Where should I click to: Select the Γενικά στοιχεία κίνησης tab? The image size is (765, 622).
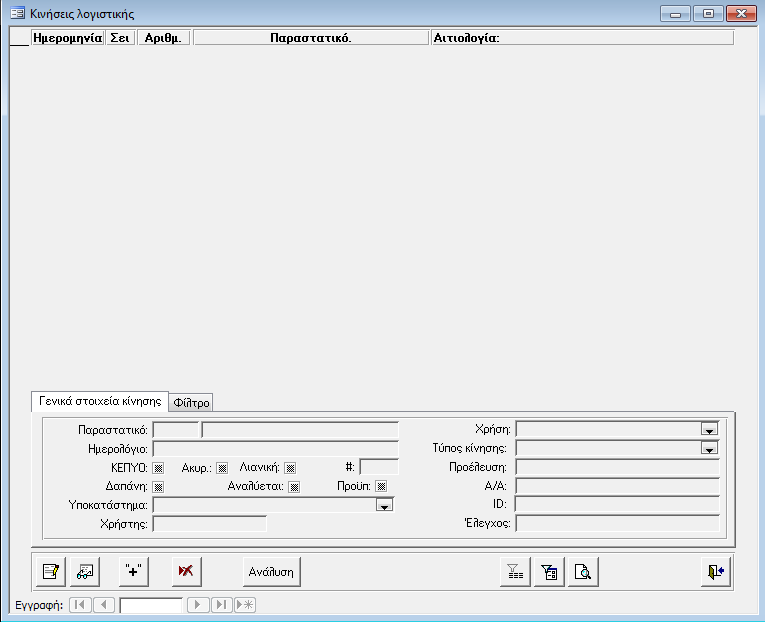tap(100, 400)
